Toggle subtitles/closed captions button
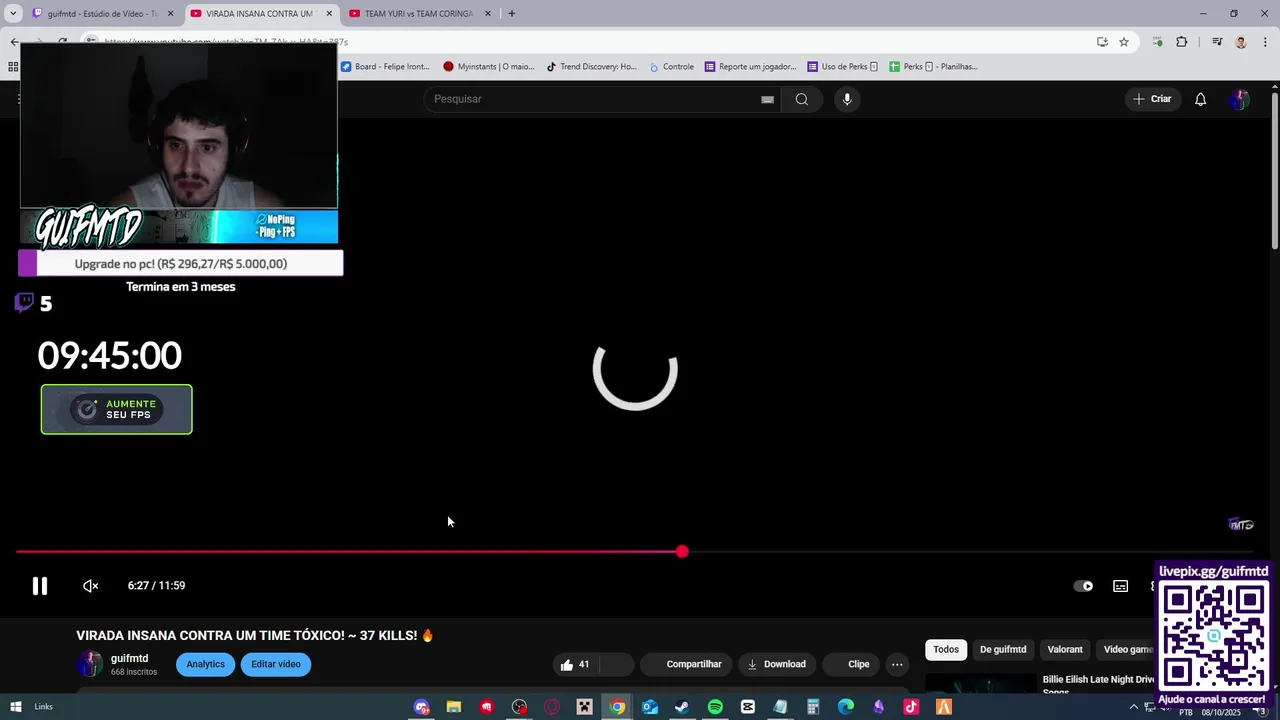Image resolution: width=1280 pixels, height=720 pixels. coord(1121,586)
